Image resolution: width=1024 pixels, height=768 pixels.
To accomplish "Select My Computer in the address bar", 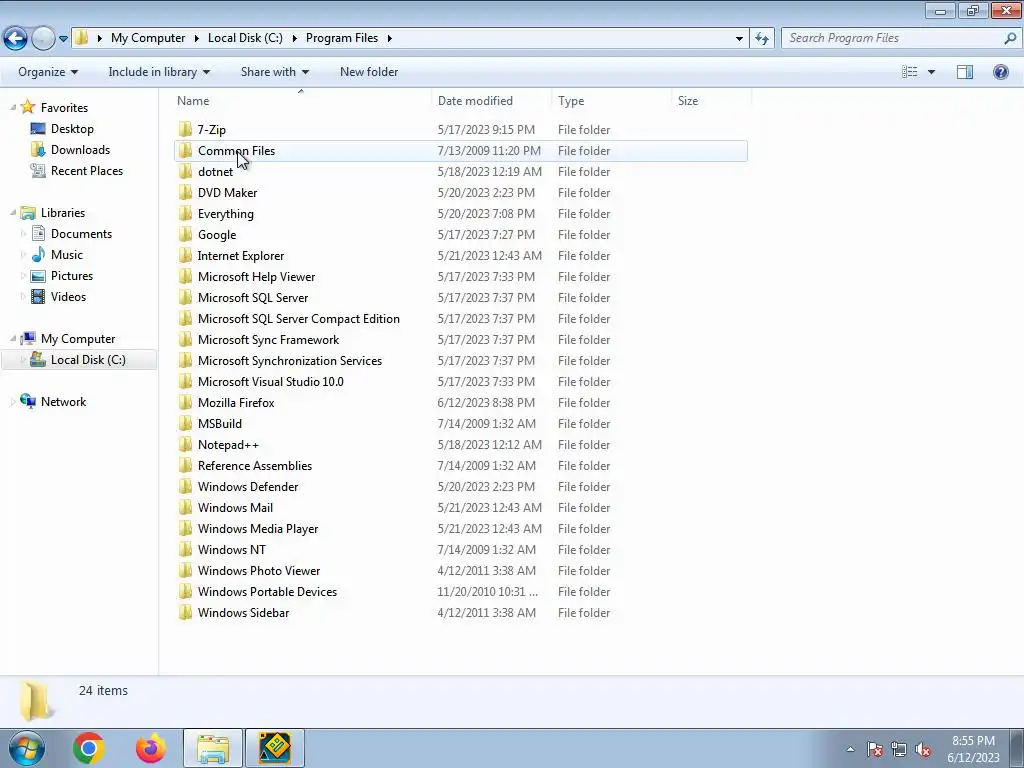I will (148, 38).
